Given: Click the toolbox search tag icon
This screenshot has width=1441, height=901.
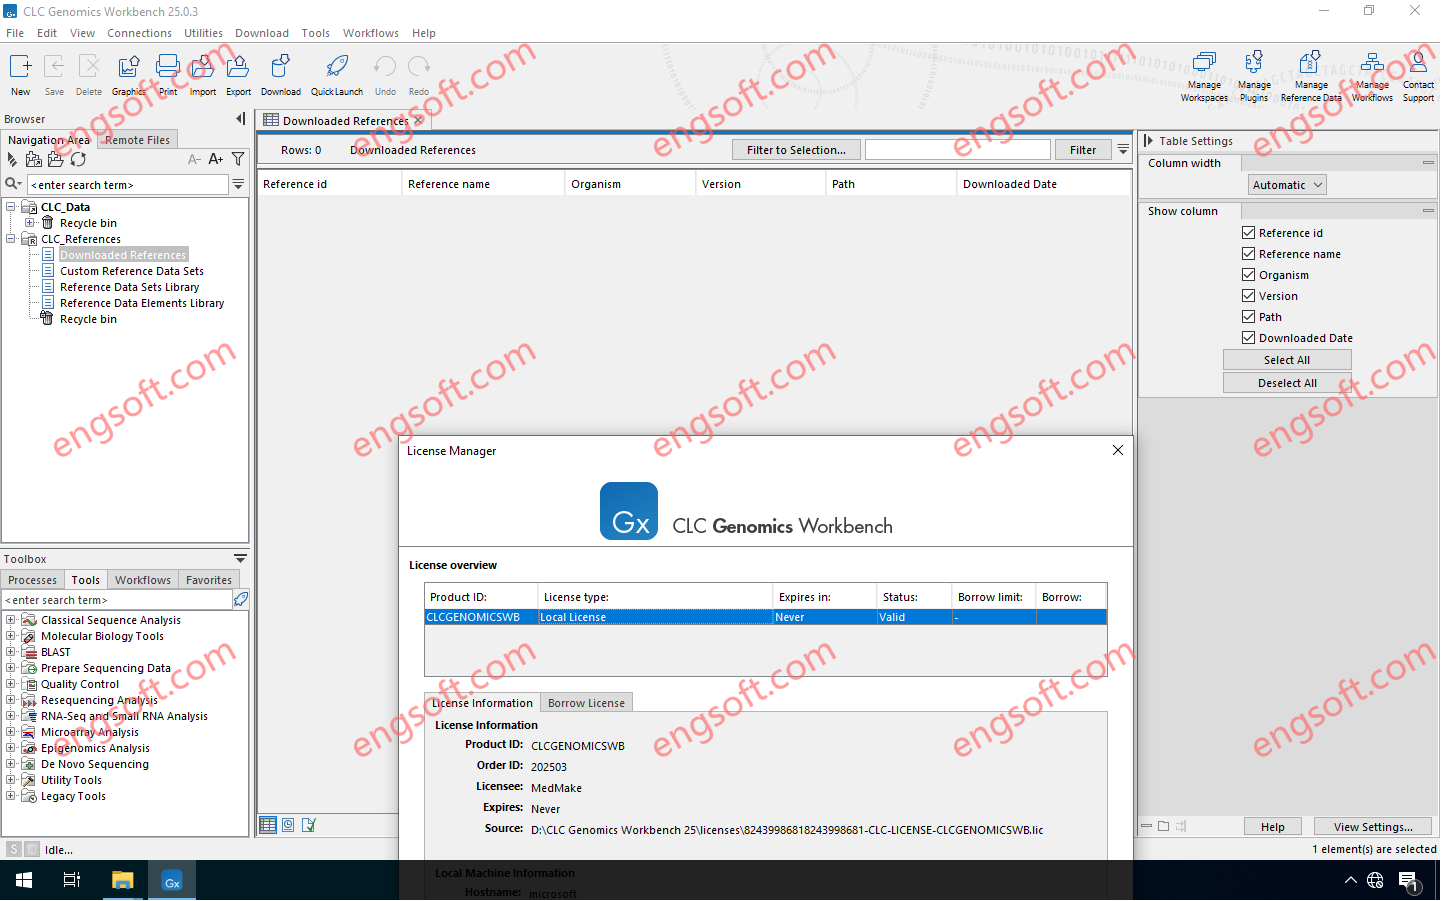Looking at the screenshot, I should 240,599.
